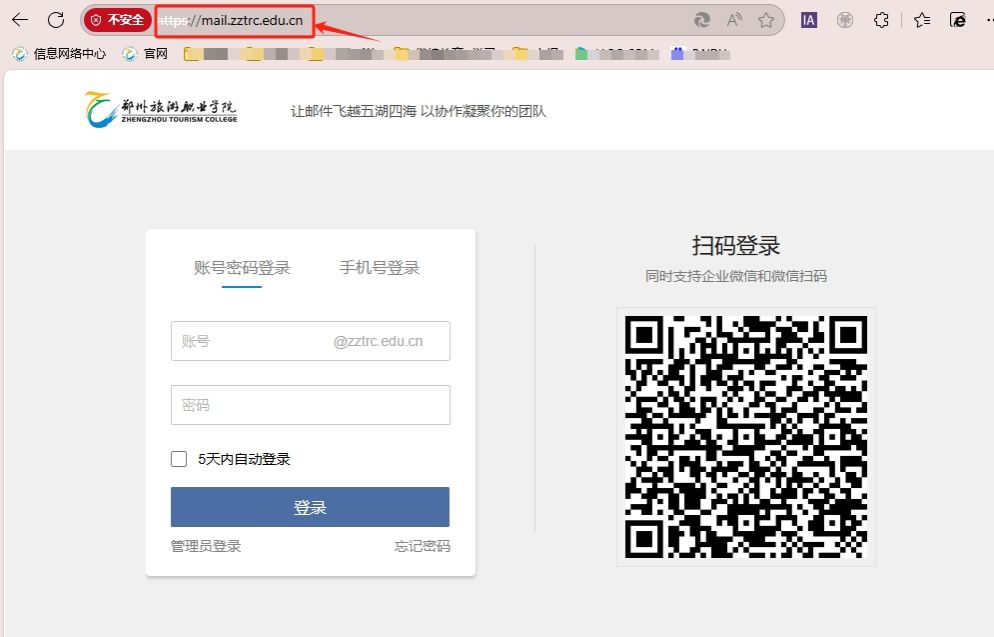
Task: Star this page as a favorite
Action: click(766, 20)
